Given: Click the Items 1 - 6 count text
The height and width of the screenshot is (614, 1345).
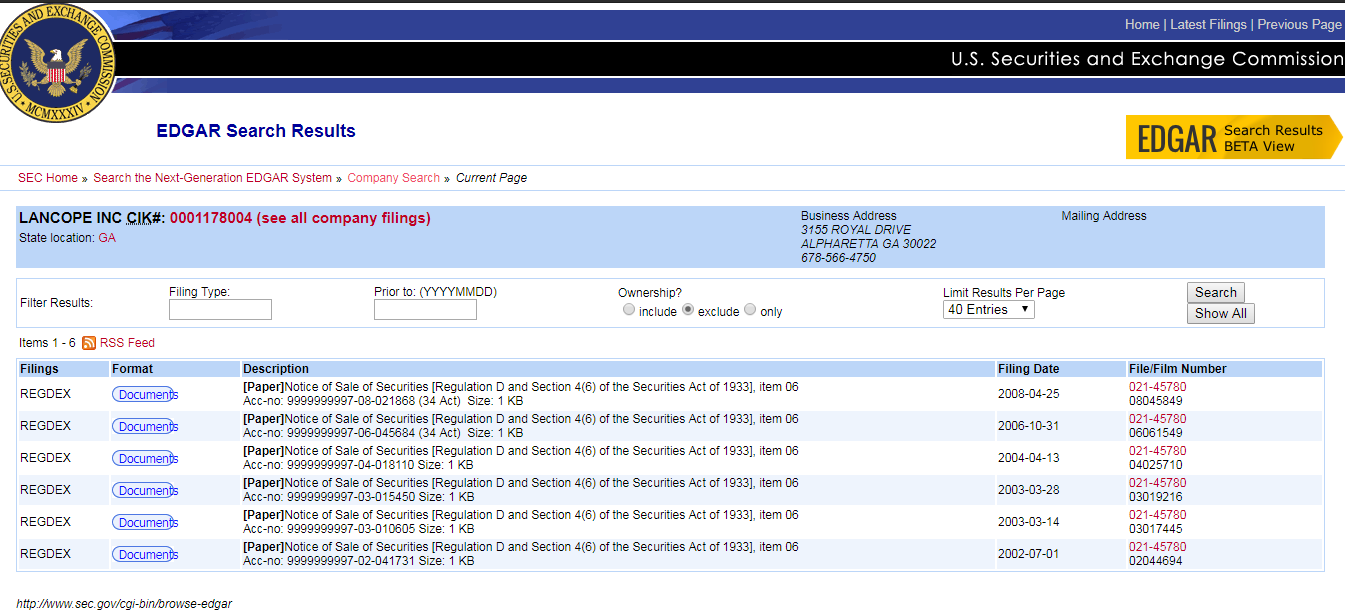Looking at the screenshot, I should 47,343.
